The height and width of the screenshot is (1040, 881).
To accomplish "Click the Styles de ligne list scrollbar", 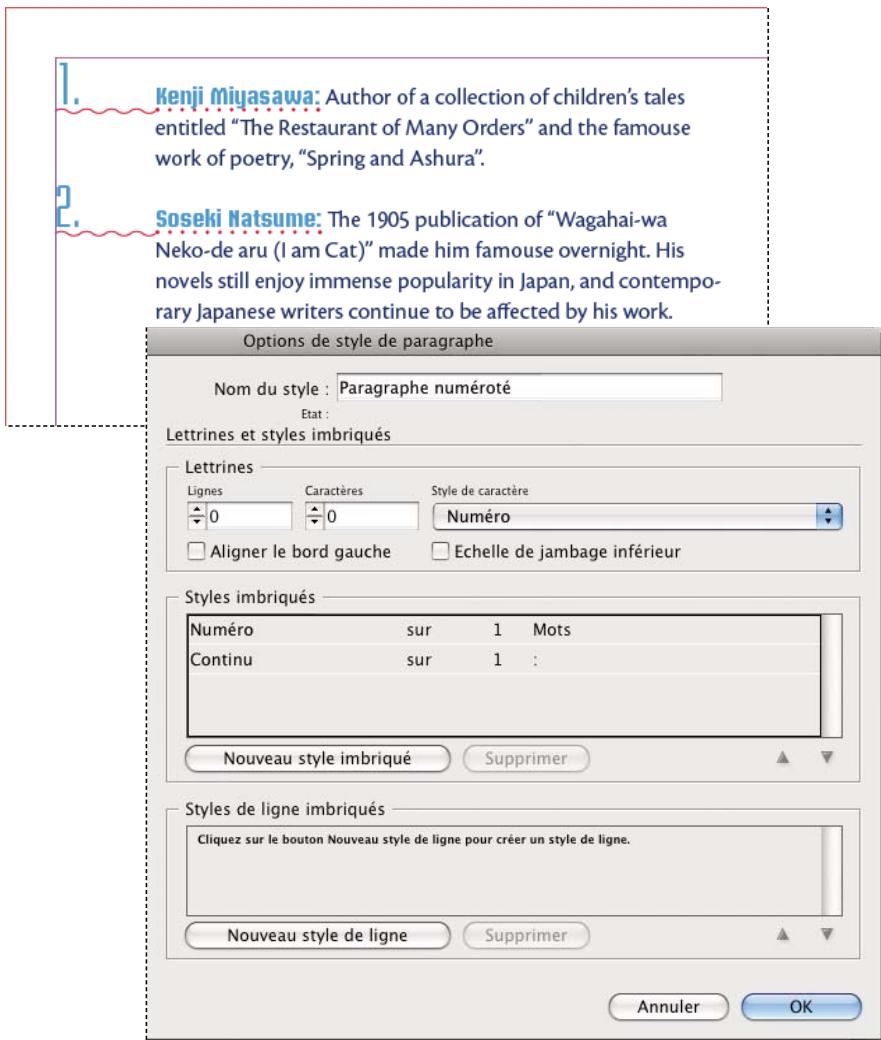I will point(832,871).
